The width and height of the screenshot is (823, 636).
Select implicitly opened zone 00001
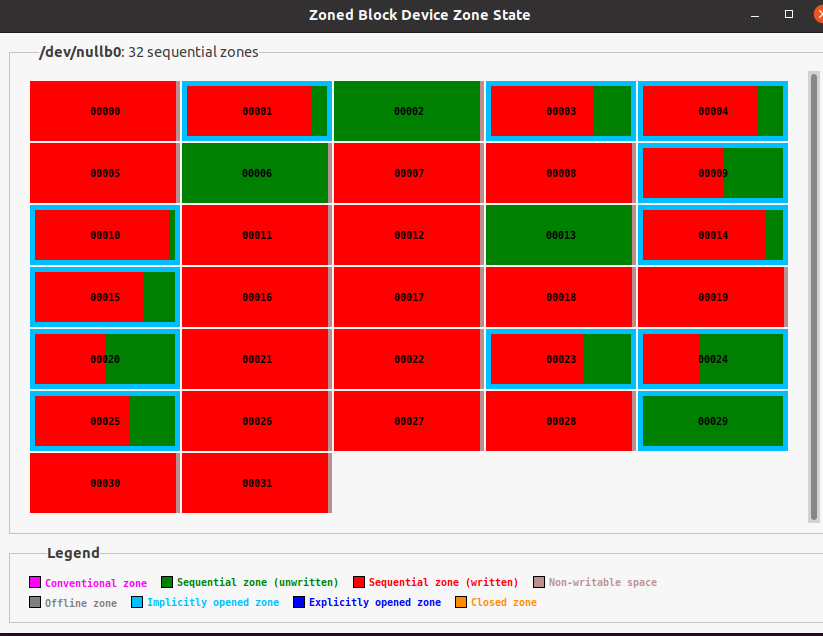coord(257,111)
